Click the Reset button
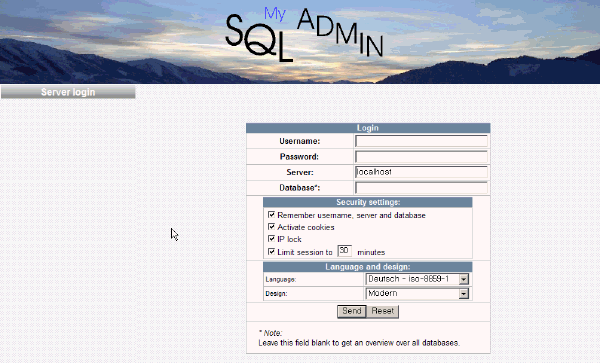The height and width of the screenshot is (363, 600). (383, 311)
